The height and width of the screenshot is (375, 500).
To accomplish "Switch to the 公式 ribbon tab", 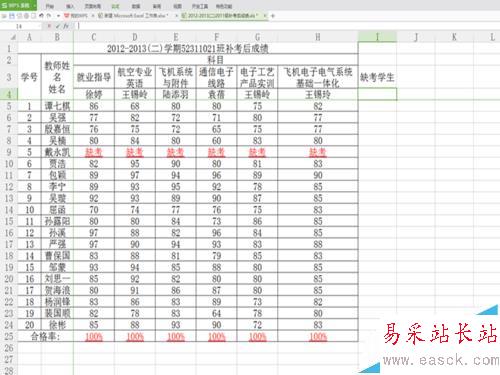I will tap(115, 6).
